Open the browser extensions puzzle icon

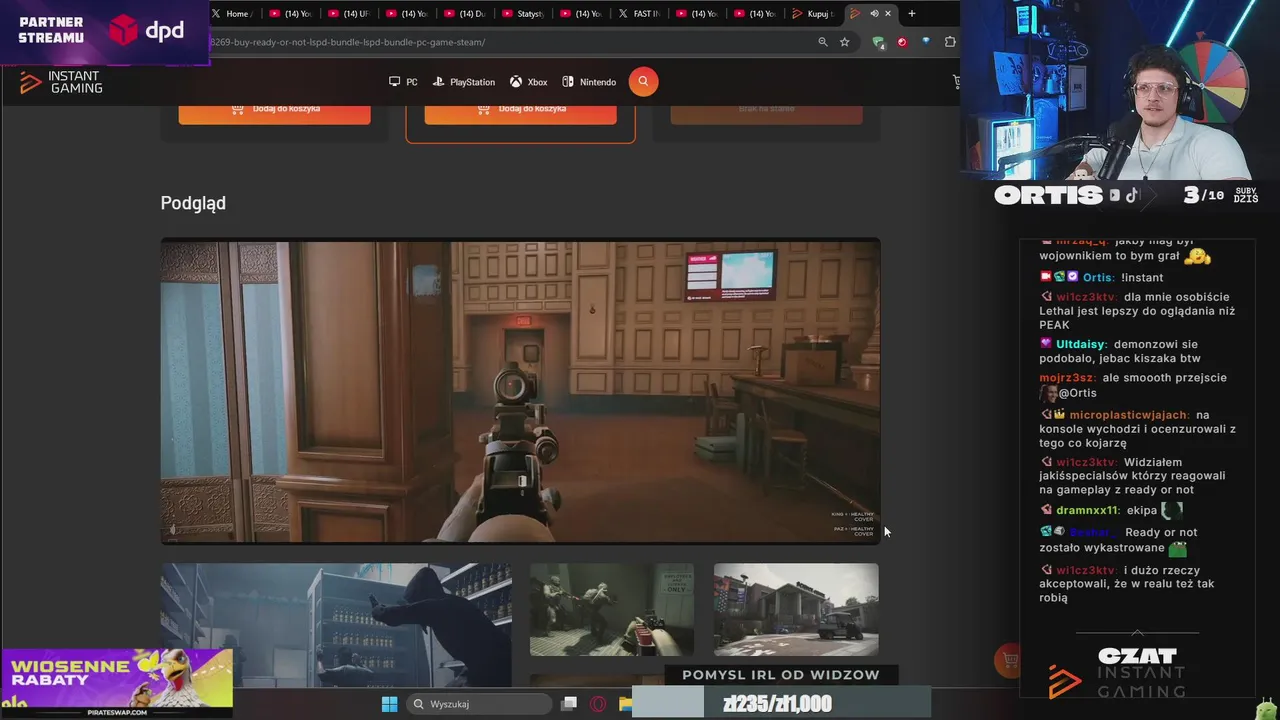point(950,42)
